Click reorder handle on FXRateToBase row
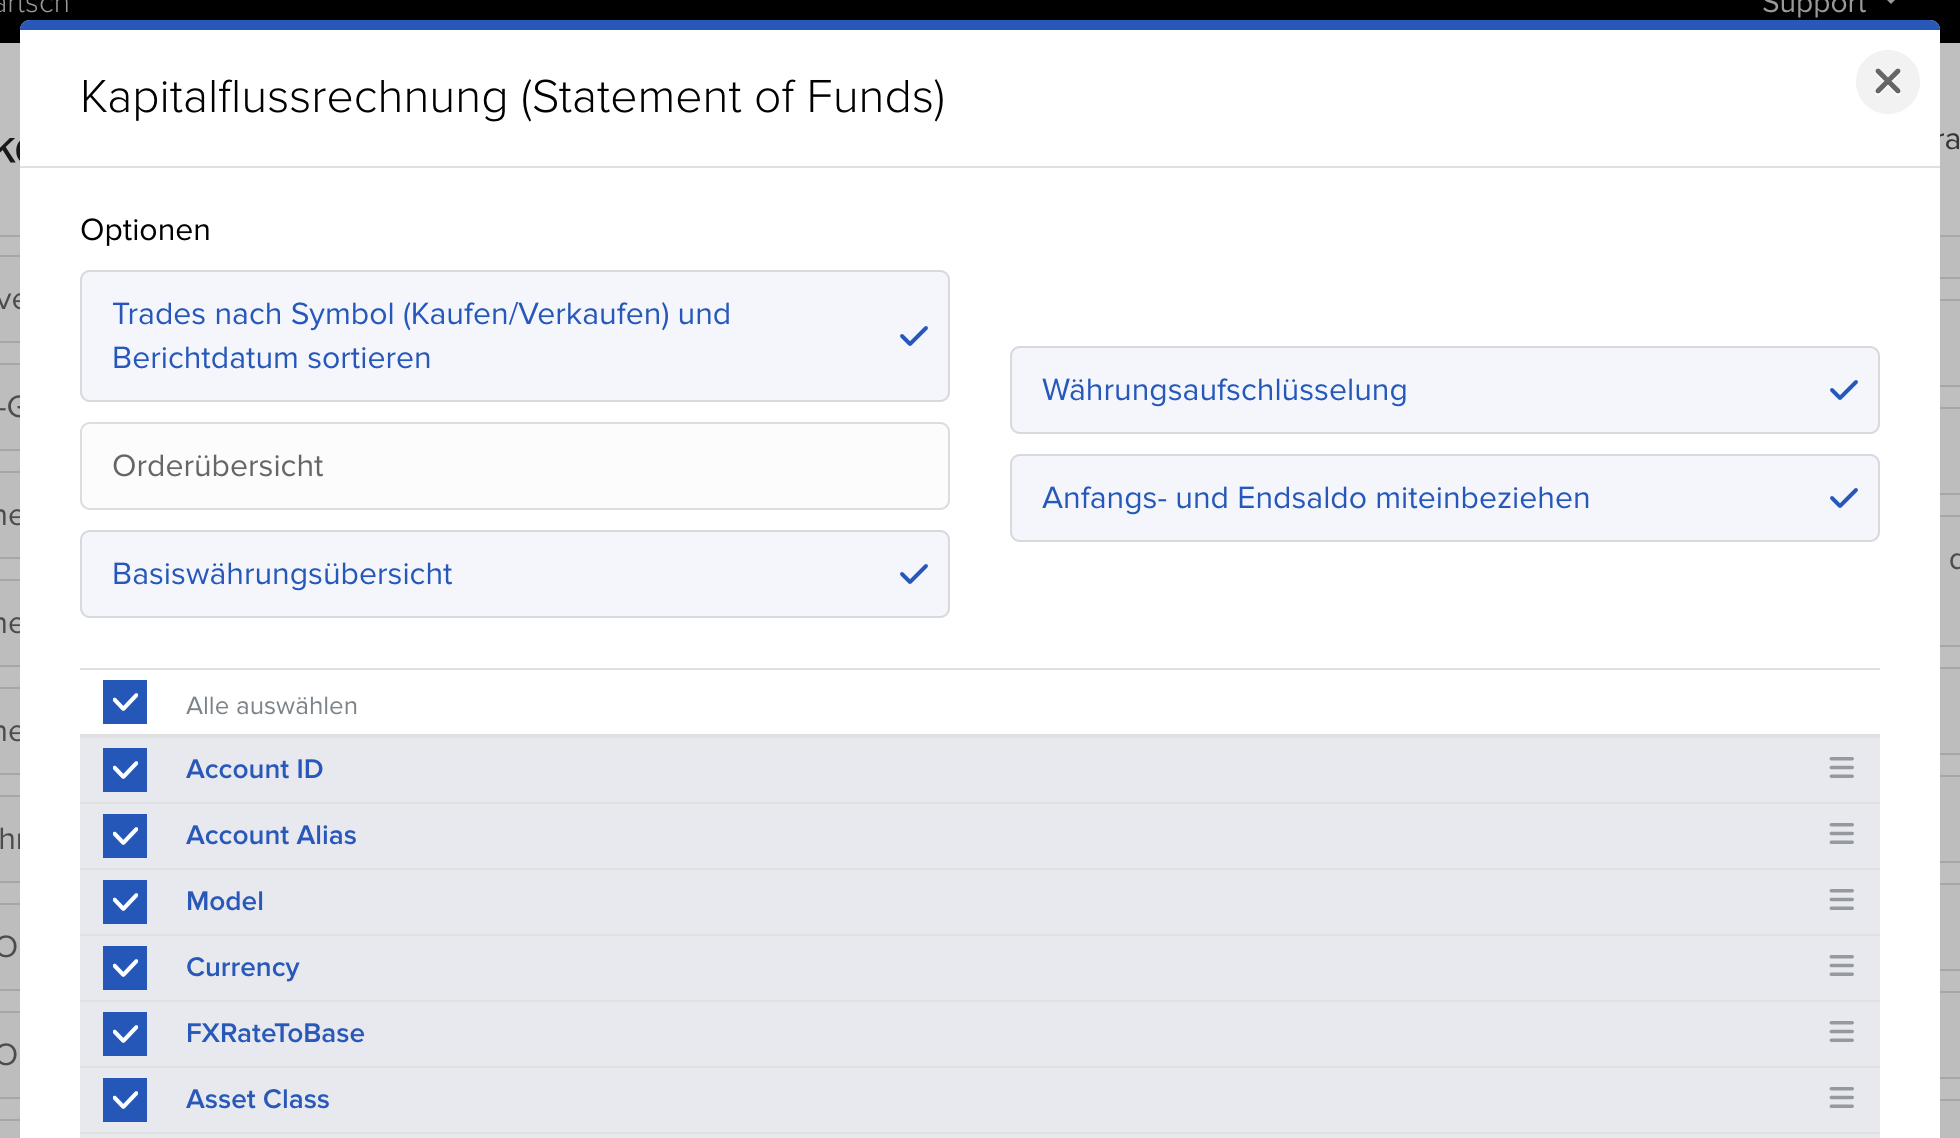The width and height of the screenshot is (1960, 1138). pyautogui.click(x=1841, y=1032)
